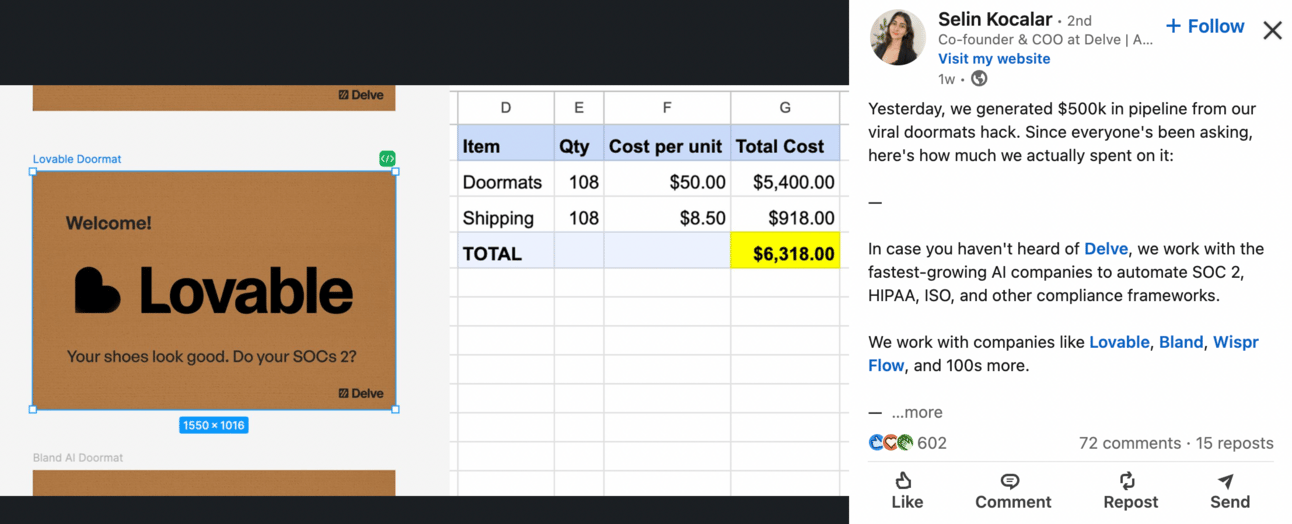Select the TOTAL label cell
1292x524 pixels.
tap(506, 253)
